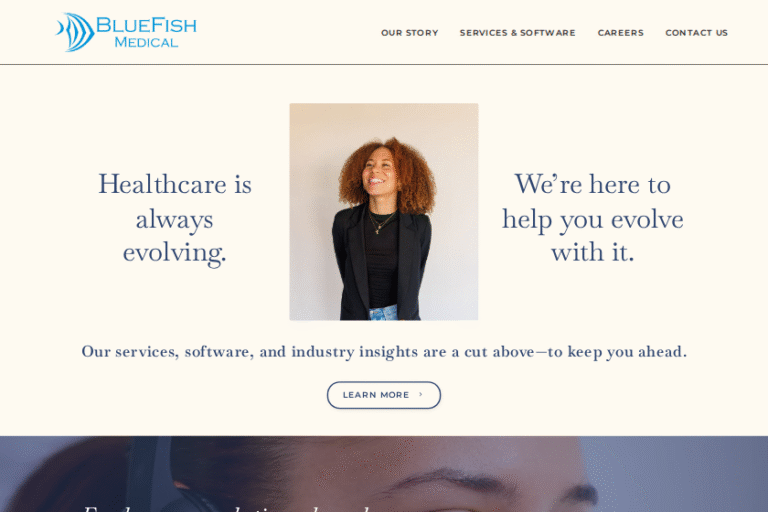The width and height of the screenshot is (768, 512).
Task: Click the blue-tinted banner image at the bottom
Action: [x=384, y=474]
